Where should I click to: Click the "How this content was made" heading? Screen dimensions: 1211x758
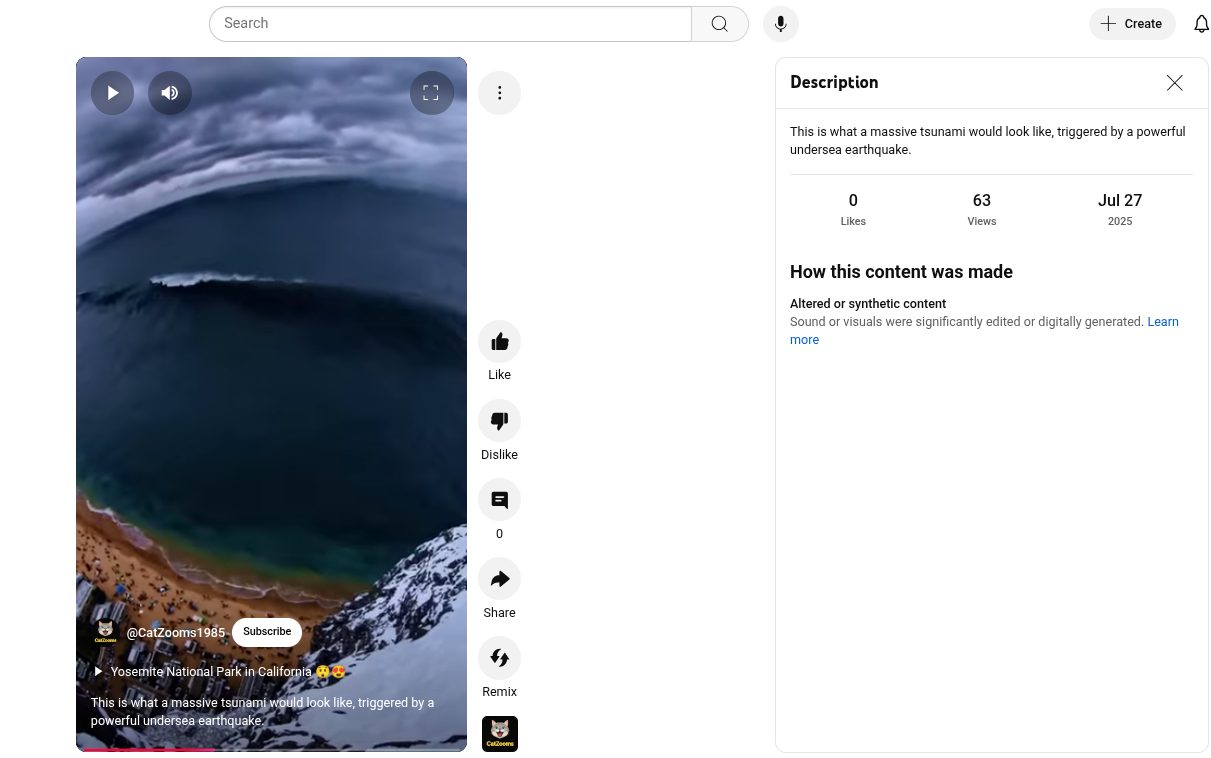pos(901,272)
